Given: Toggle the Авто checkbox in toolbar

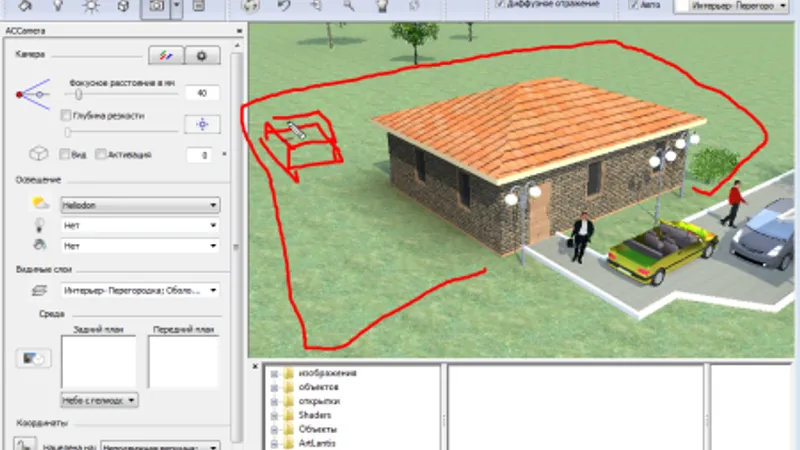Looking at the screenshot, I should pyautogui.click(x=633, y=4).
